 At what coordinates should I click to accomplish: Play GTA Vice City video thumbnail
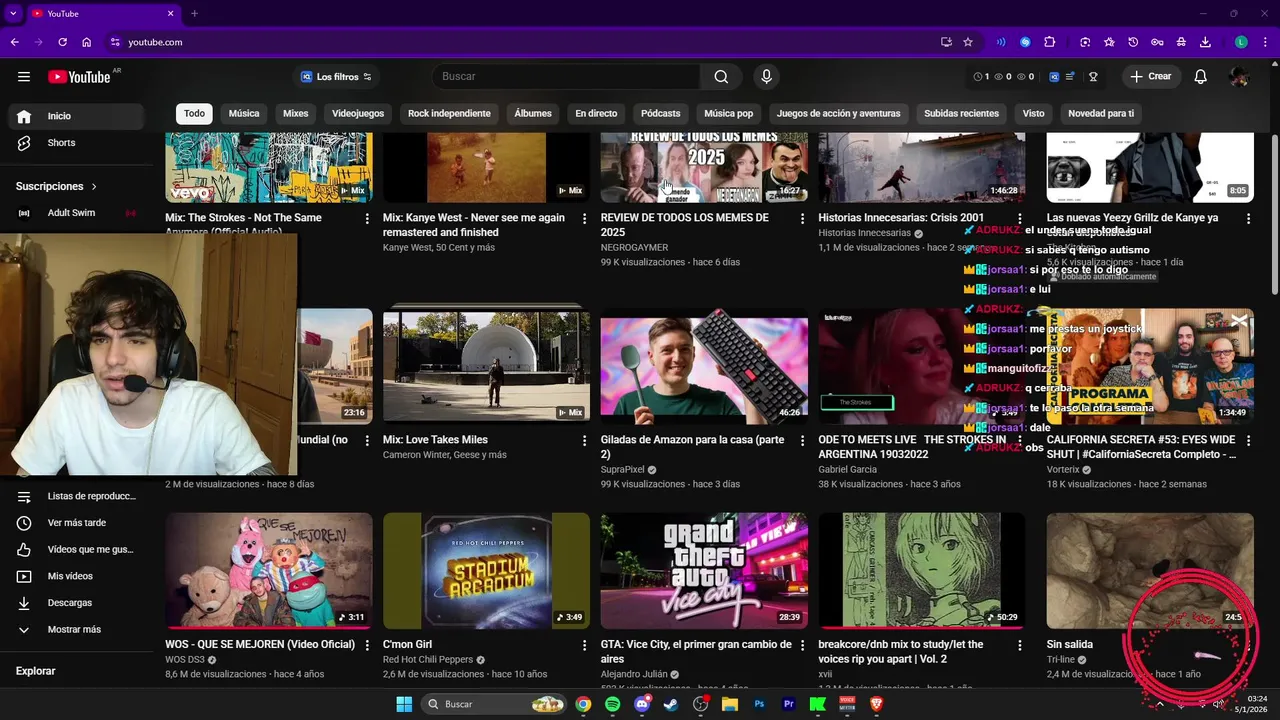[704, 571]
